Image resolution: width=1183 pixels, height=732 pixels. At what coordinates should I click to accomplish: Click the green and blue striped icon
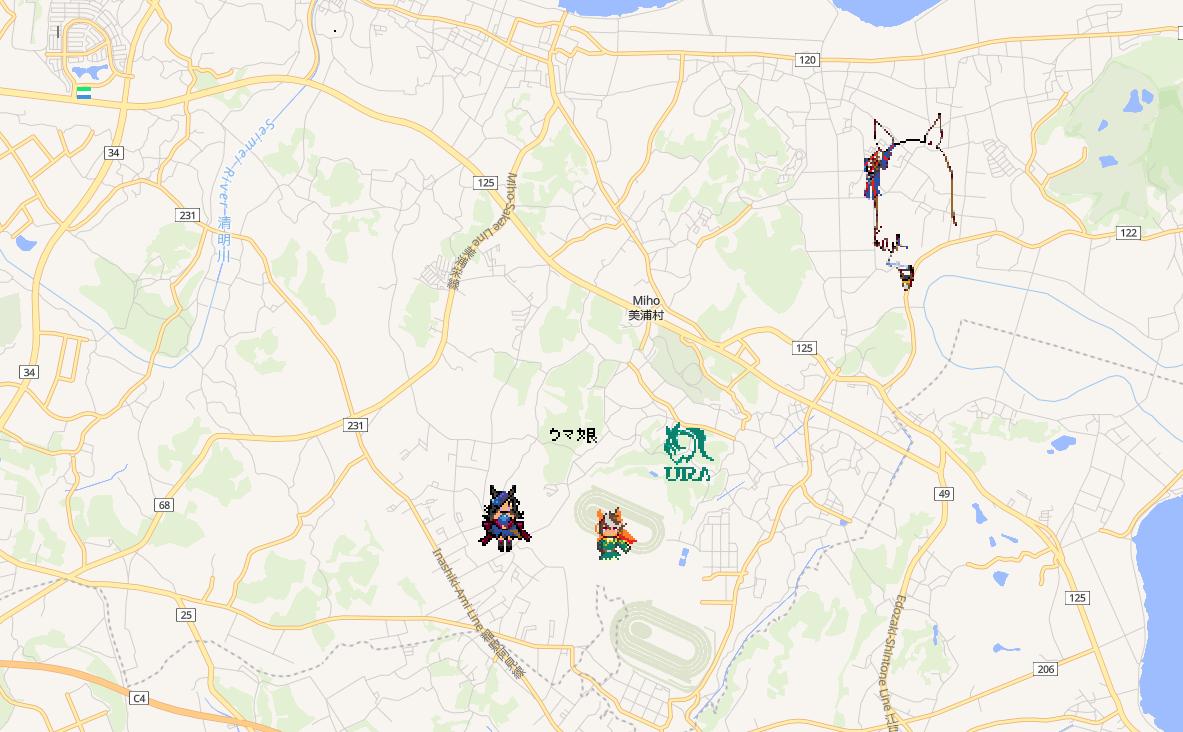(x=84, y=93)
